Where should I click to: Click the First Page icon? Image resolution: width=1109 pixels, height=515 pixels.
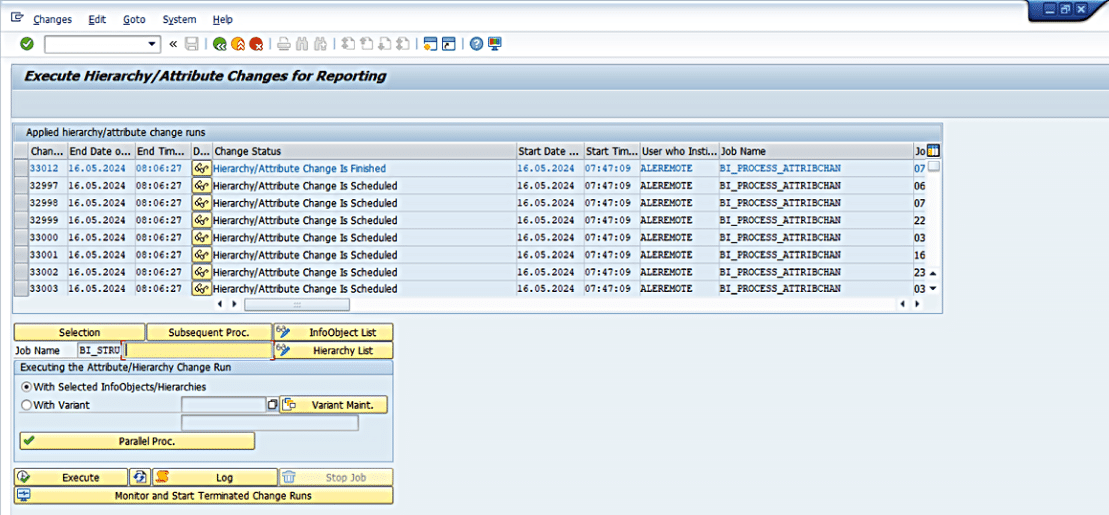(x=348, y=45)
